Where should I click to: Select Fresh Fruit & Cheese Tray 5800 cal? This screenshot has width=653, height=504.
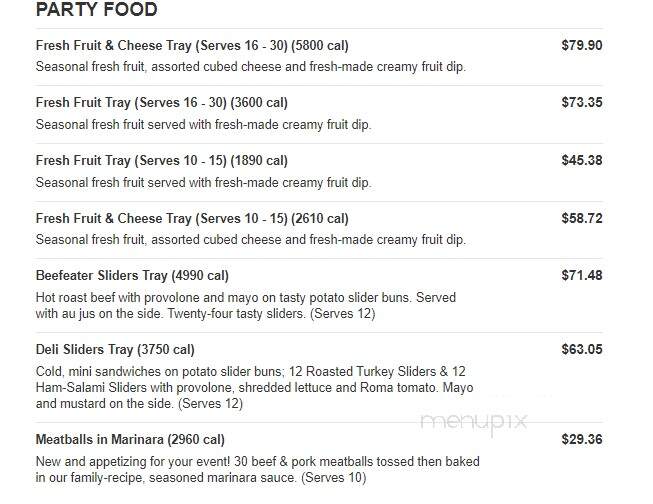[192, 45]
